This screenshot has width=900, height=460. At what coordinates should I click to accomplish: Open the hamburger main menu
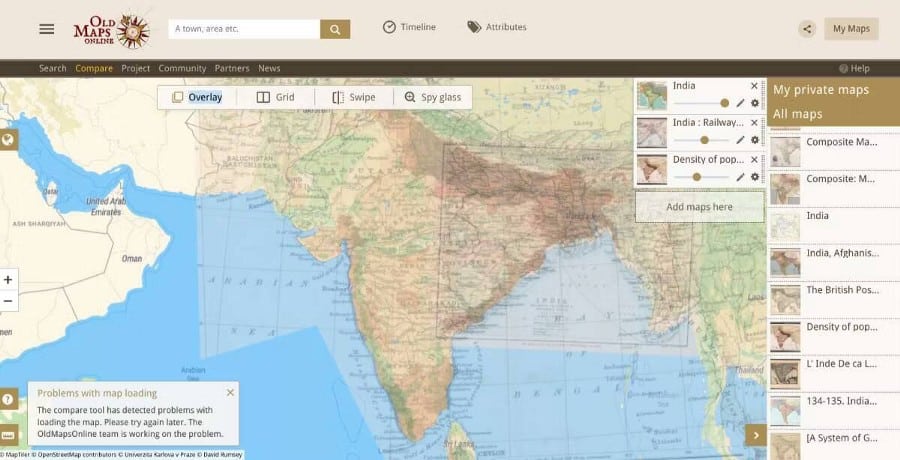coord(47,29)
